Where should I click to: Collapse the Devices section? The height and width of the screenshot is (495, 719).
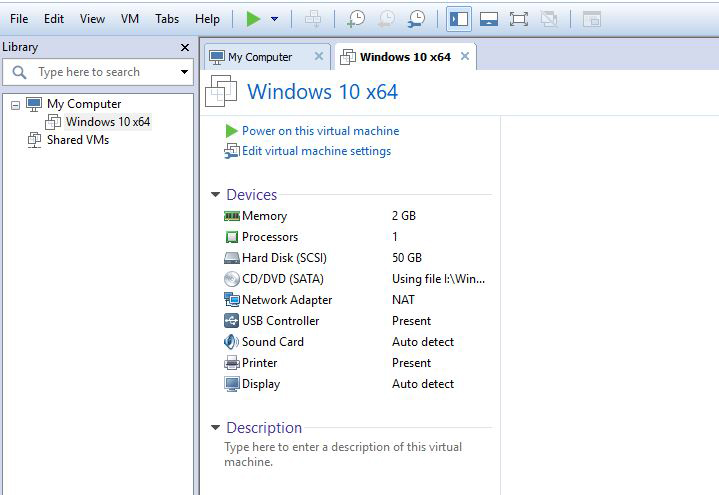pos(215,195)
